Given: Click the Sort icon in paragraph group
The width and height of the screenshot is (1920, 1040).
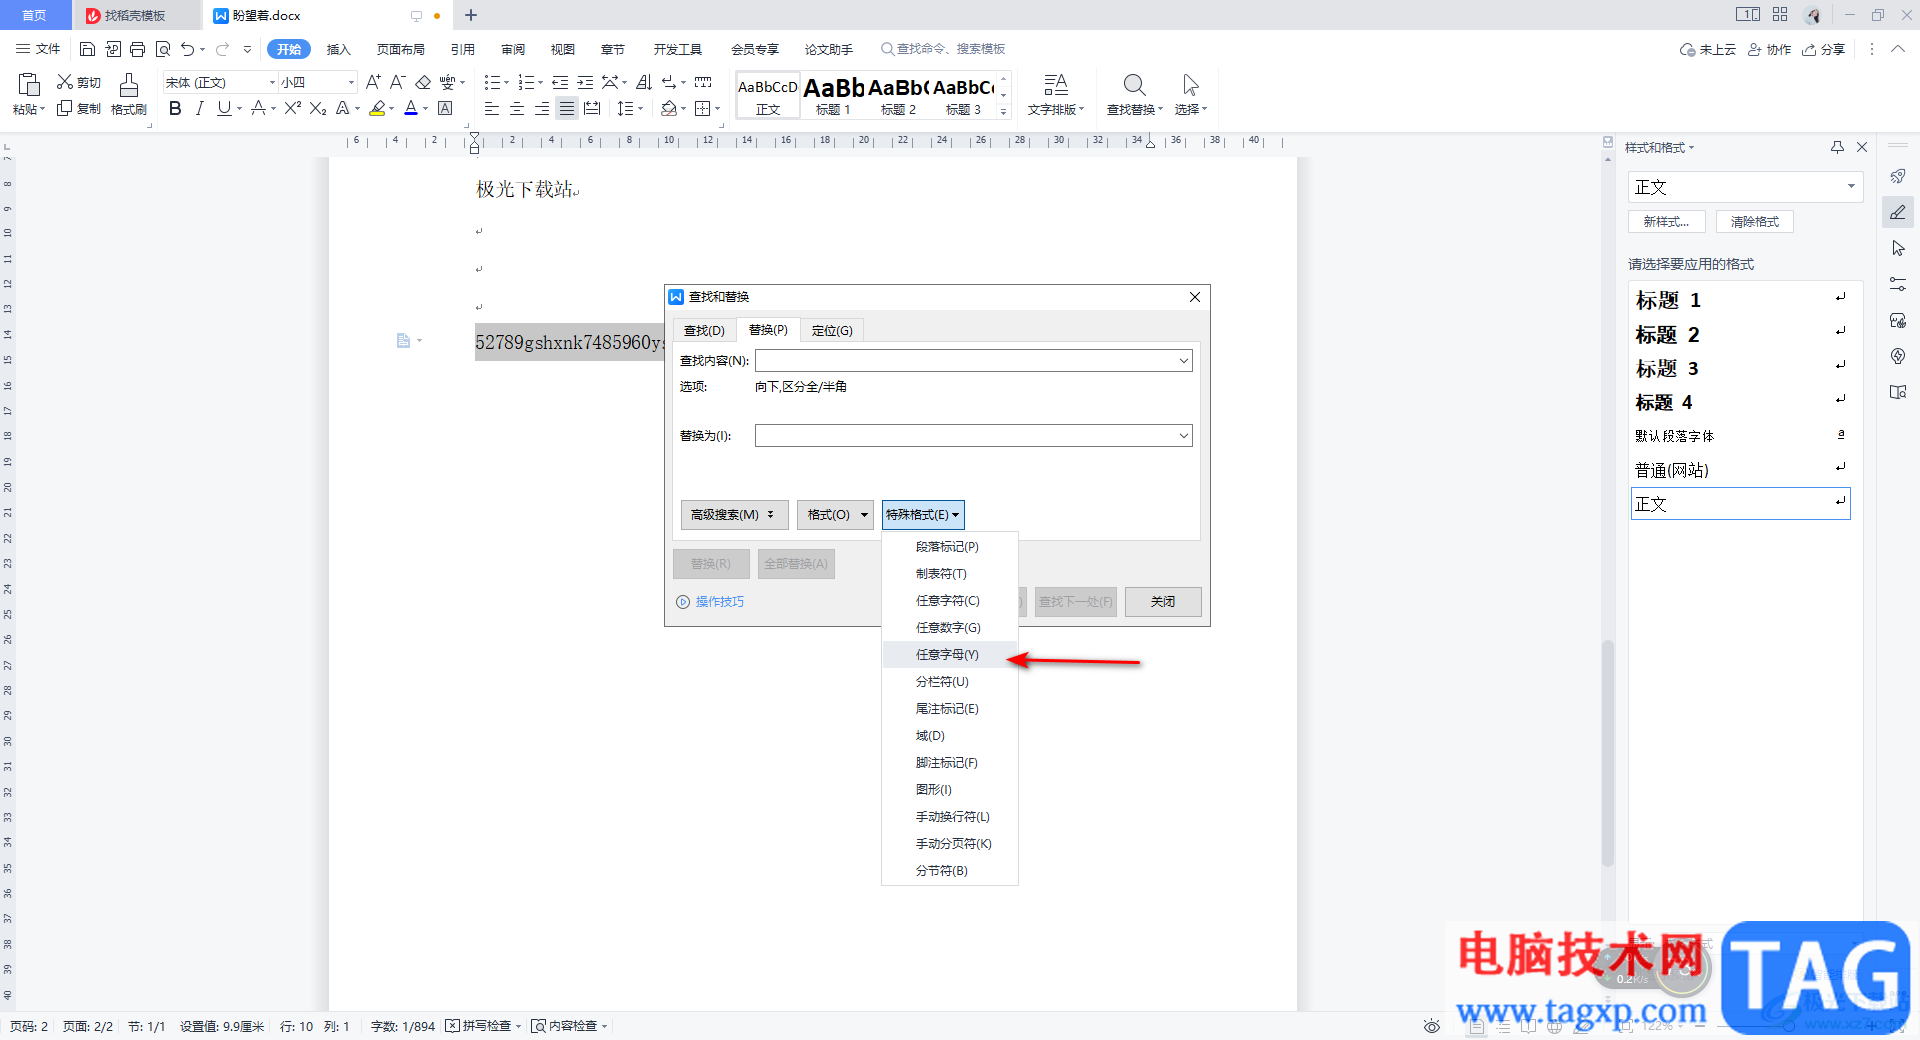Looking at the screenshot, I should [644, 82].
